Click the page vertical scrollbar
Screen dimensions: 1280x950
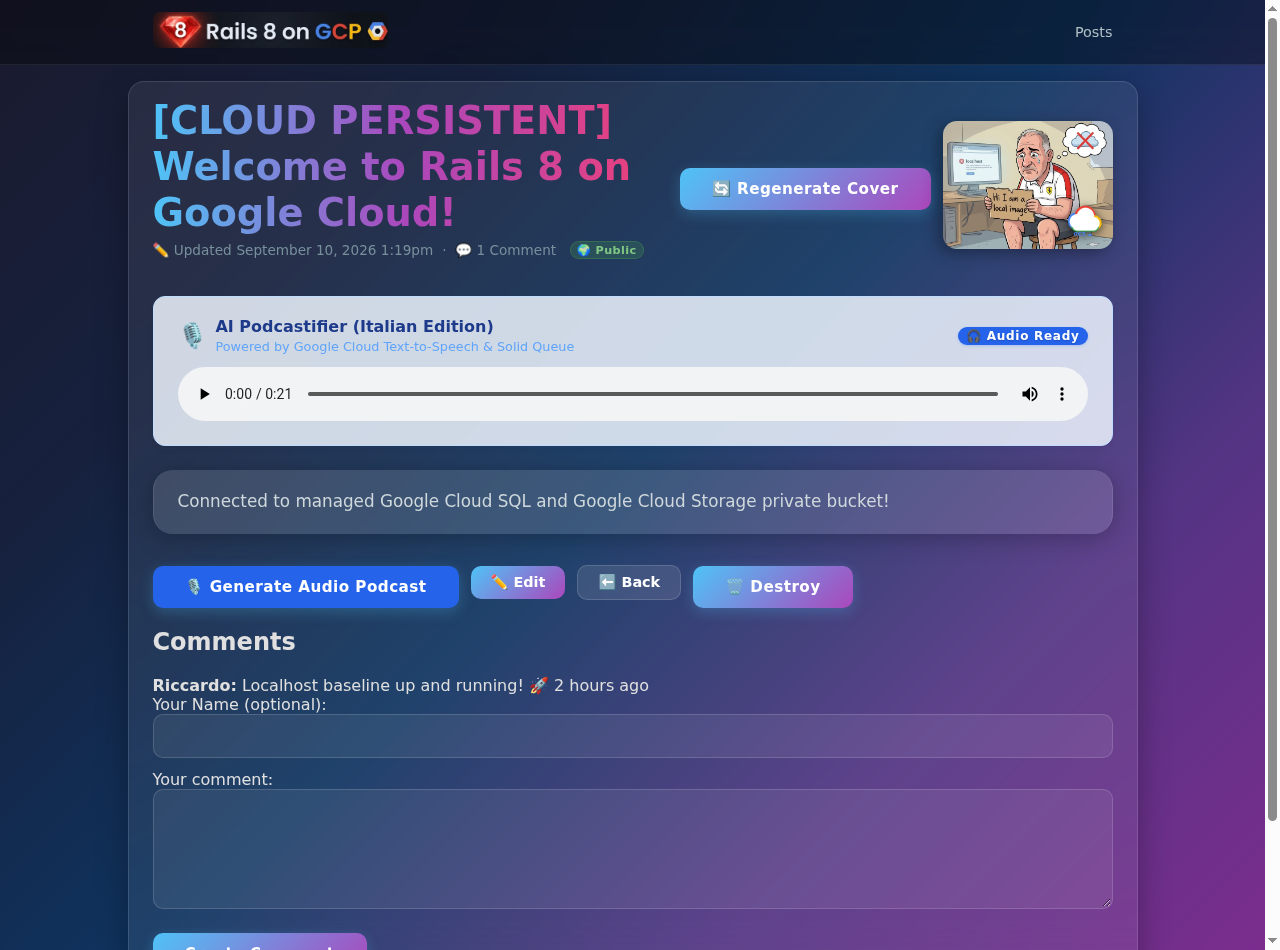coord(1272,420)
